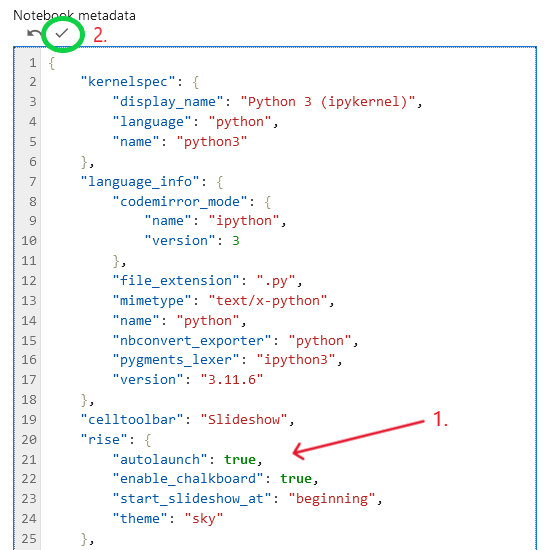The height and width of the screenshot is (550, 546).
Task: Click the revert arrow to undo metadata changes
Action: [x=34, y=34]
